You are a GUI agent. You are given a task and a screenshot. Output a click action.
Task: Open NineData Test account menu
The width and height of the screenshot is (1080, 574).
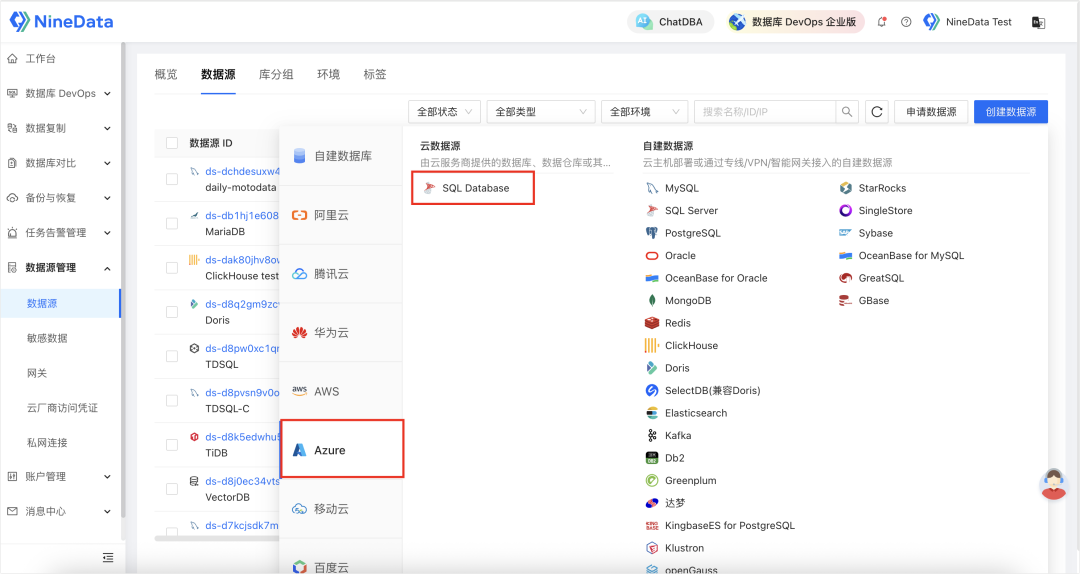[x=968, y=22]
